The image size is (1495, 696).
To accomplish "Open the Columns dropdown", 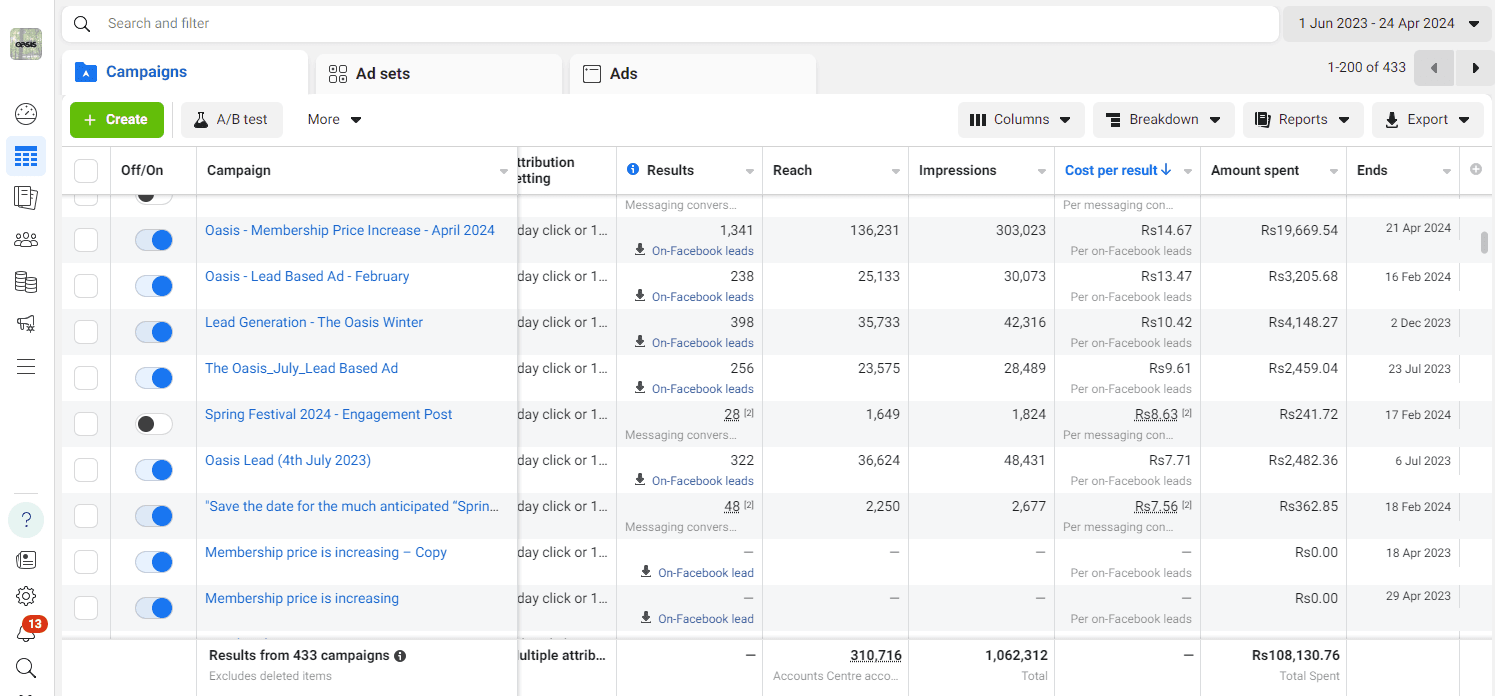I will click(x=1020, y=119).
